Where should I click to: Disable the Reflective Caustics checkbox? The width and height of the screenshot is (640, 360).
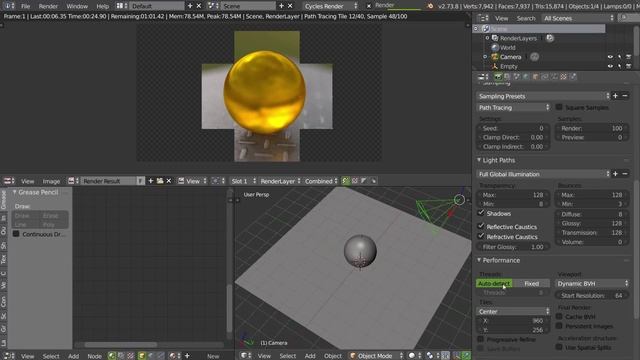(481, 226)
